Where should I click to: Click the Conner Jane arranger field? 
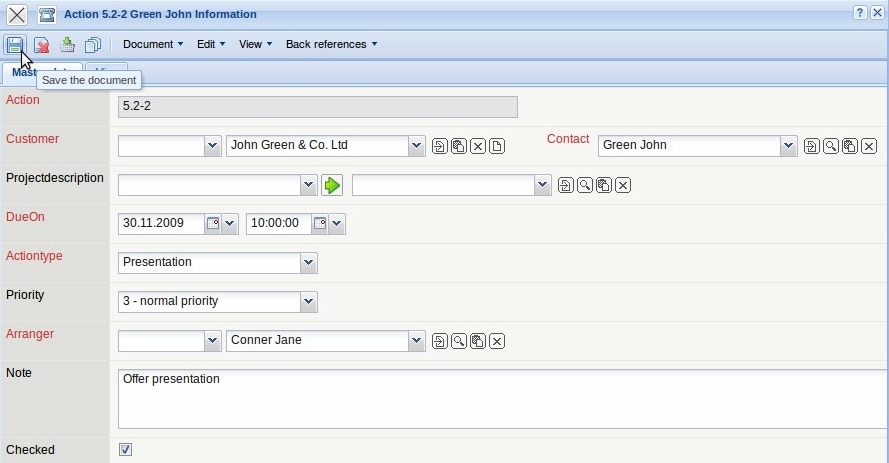click(318, 341)
